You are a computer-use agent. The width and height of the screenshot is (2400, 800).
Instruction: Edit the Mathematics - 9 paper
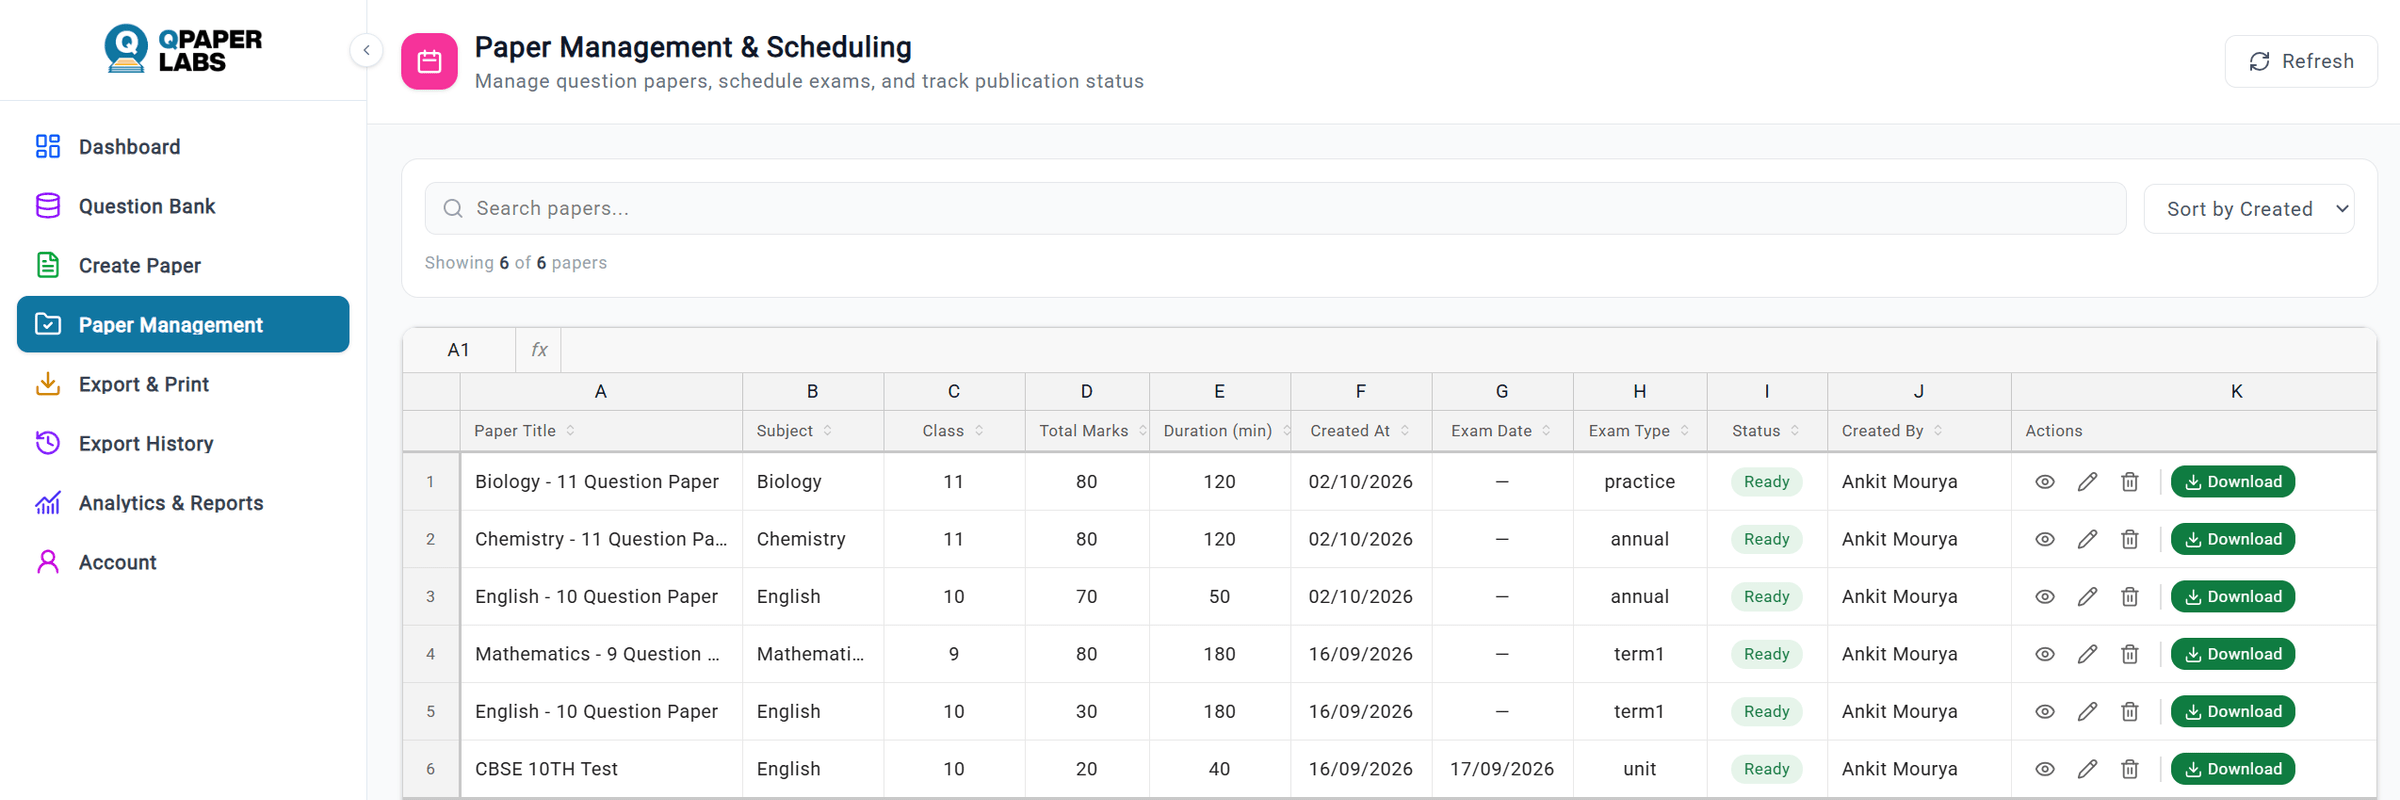[x=2087, y=654]
